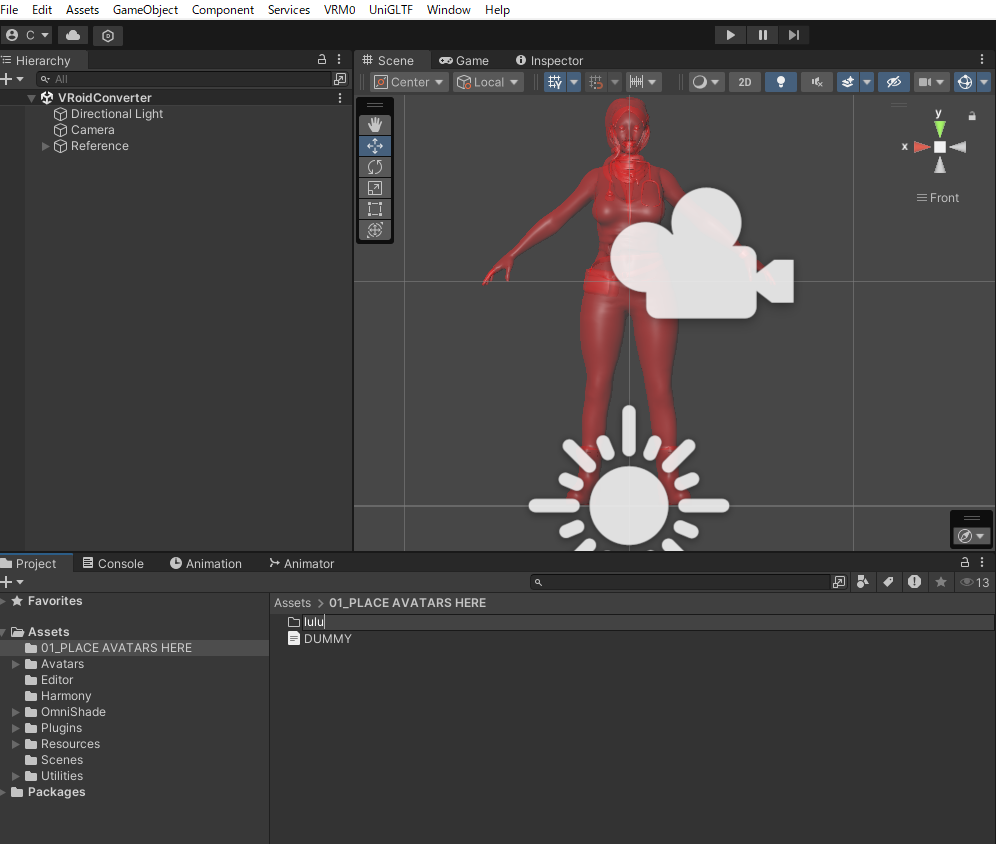The height and width of the screenshot is (844, 996).
Task: Toggle hidden packages visibility eye counter
Action: pyautogui.click(x=974, y=582)
